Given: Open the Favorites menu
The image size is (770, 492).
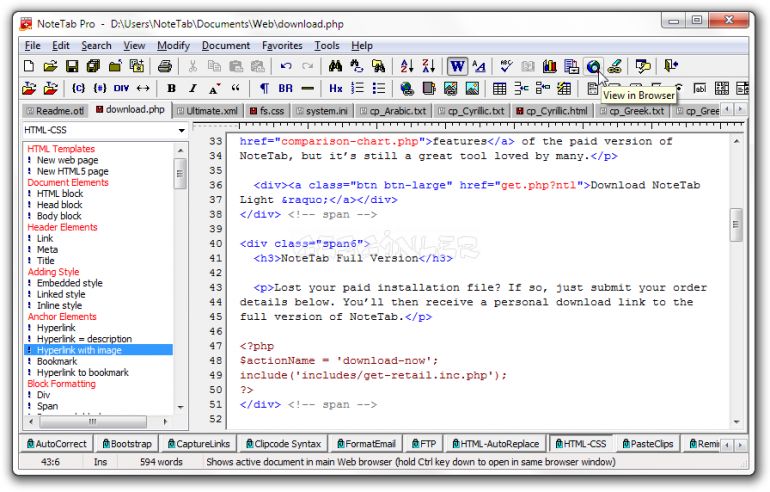Looking at the screenshot, I should pos(282,45).
